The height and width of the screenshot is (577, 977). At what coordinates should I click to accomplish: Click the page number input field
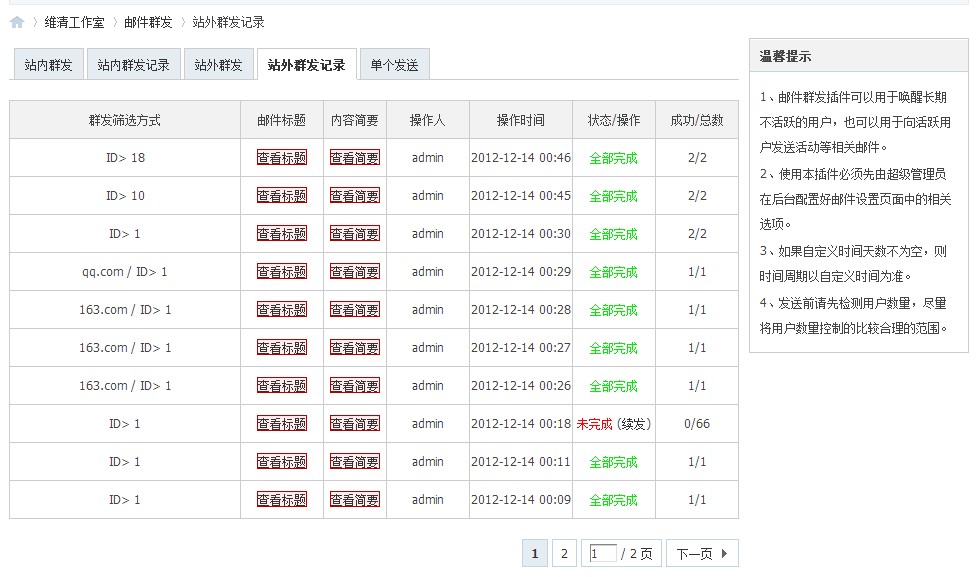tap(602, 554)
